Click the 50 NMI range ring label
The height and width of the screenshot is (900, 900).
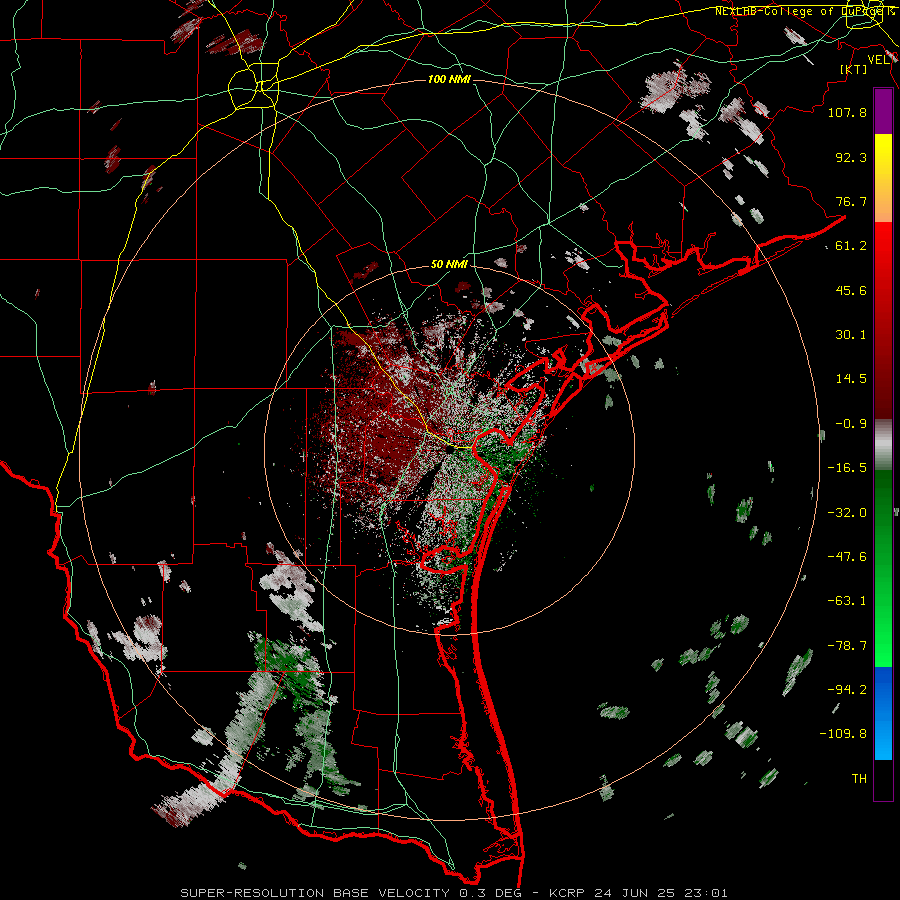[x=449, y=264]
